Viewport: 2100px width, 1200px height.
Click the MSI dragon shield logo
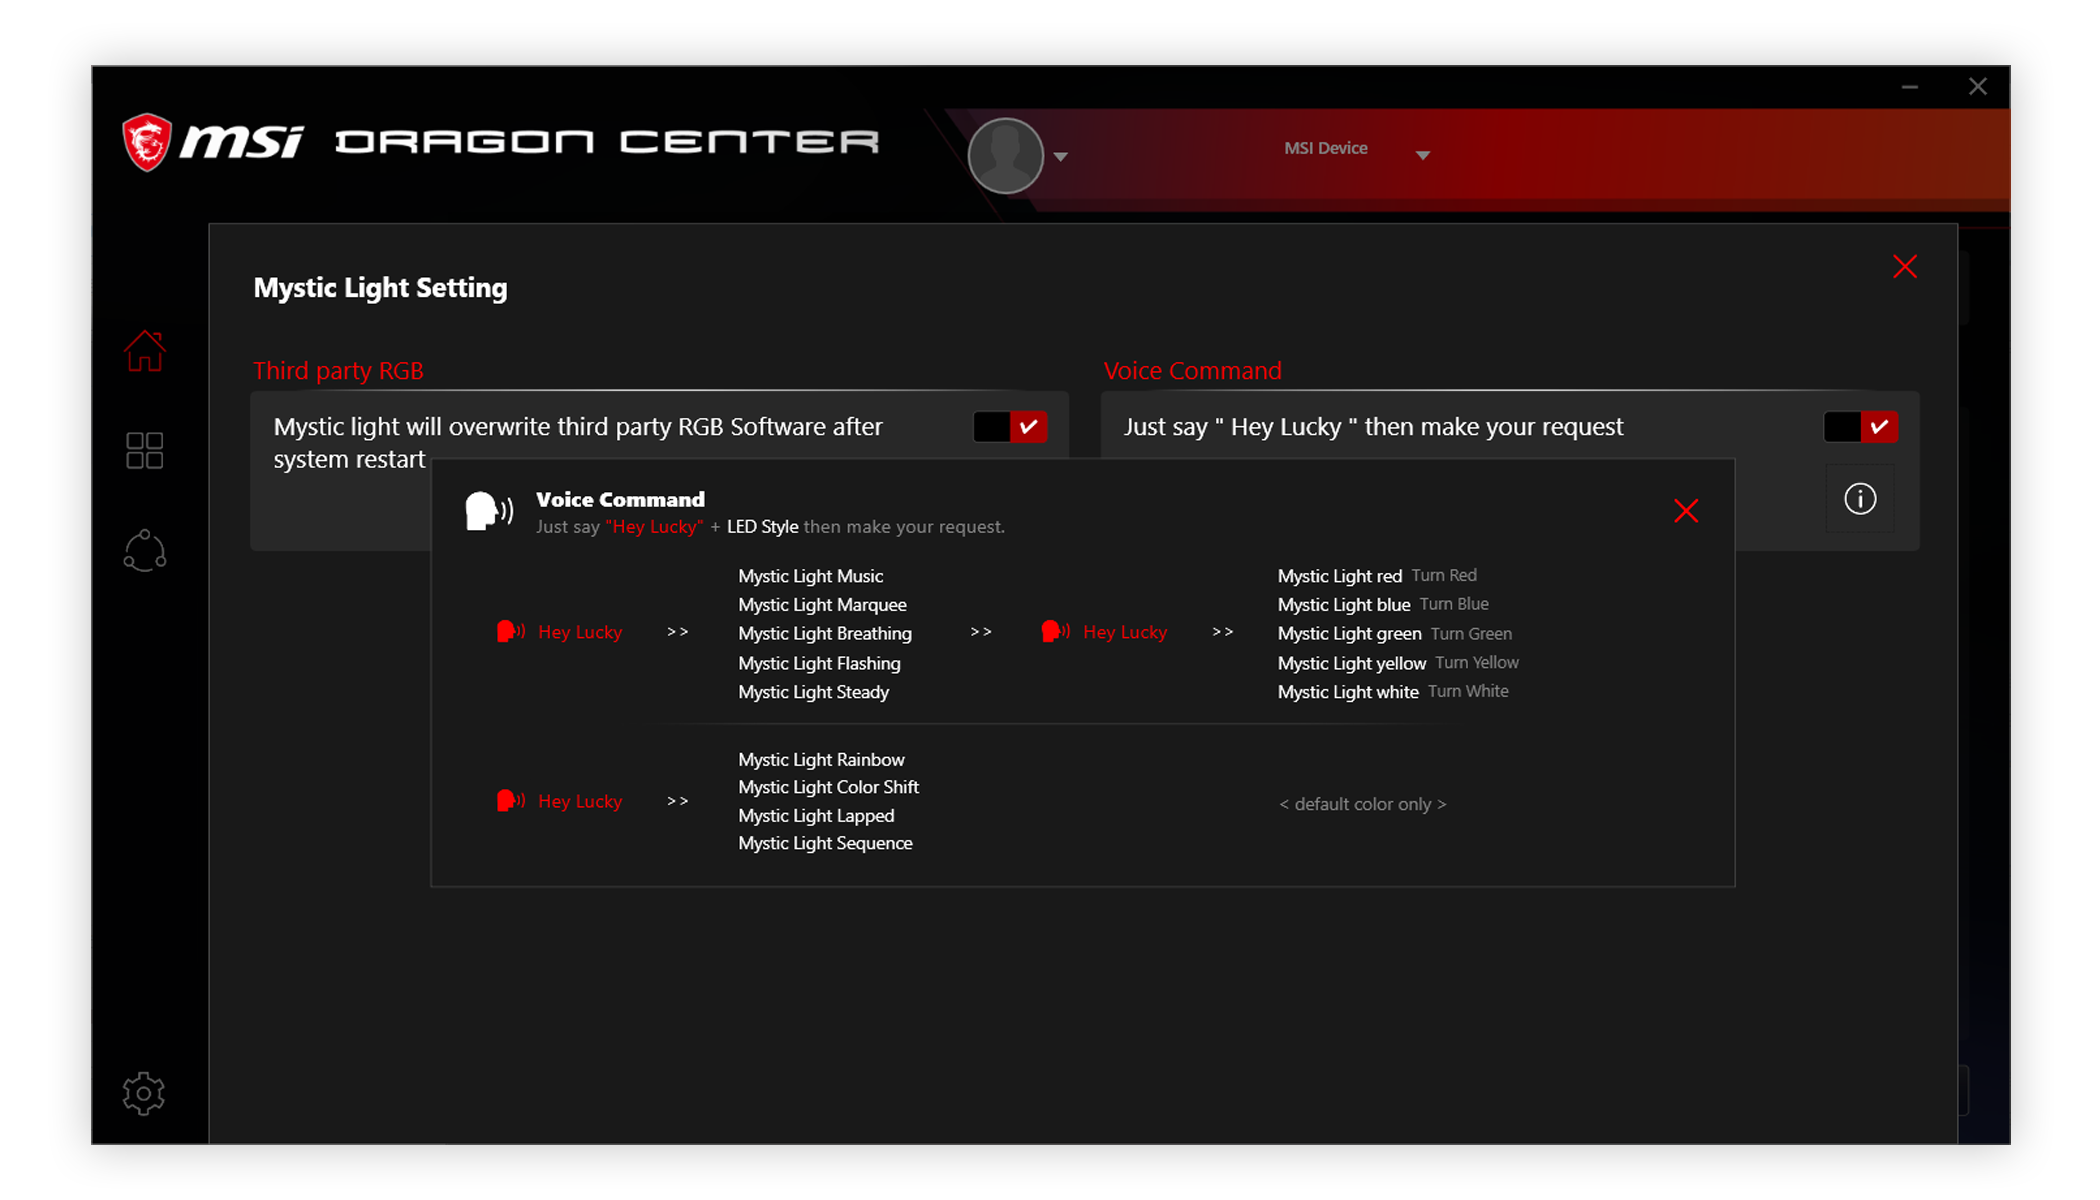pos(147,142)
